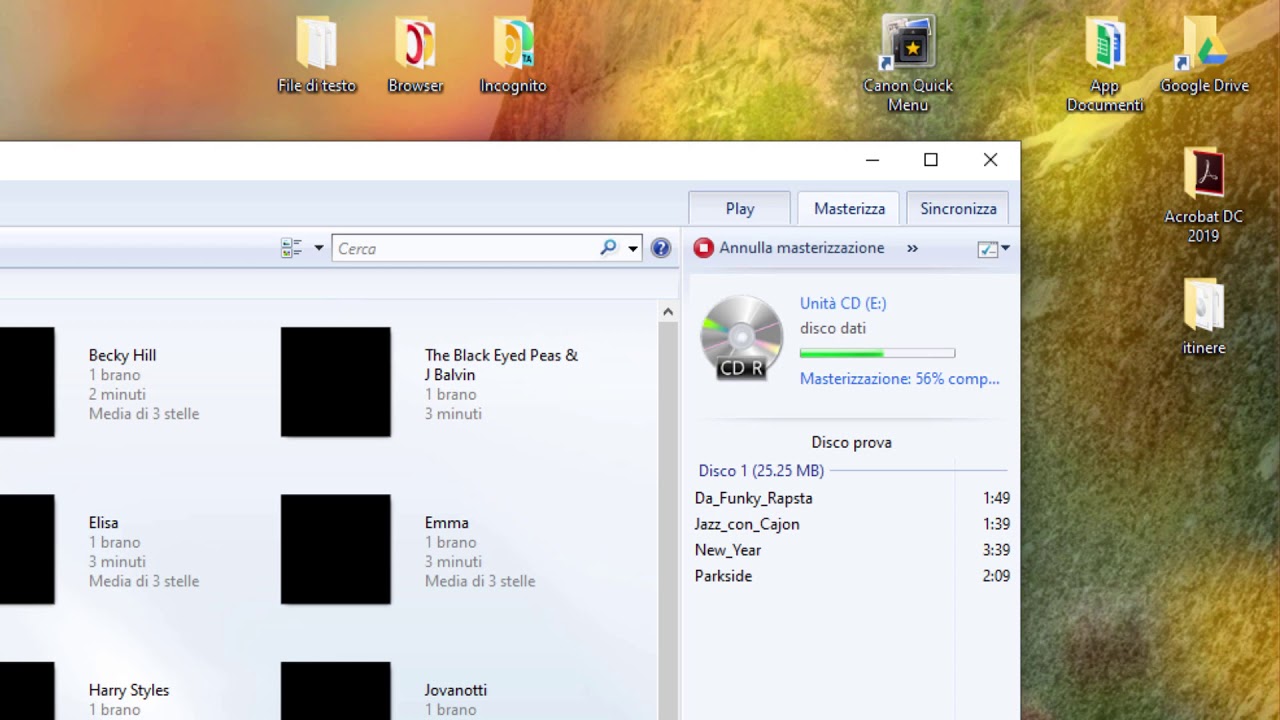Click Emma's Media di 3 stelle rating
1280x720 pixels.
tap(480, 581)
